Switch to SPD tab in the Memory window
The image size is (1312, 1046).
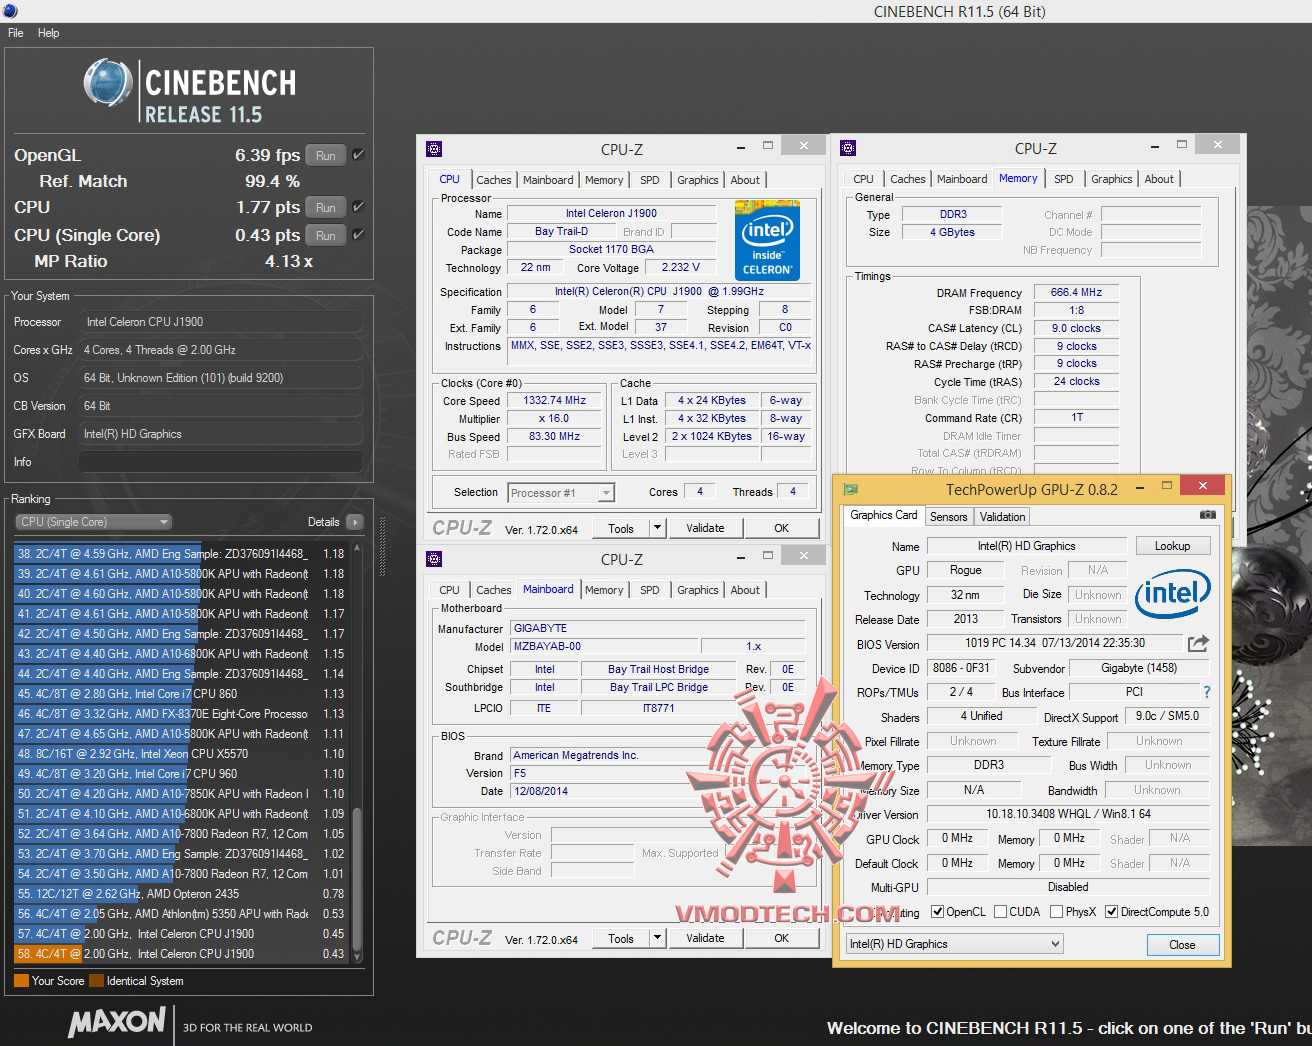pos(1064,179)
